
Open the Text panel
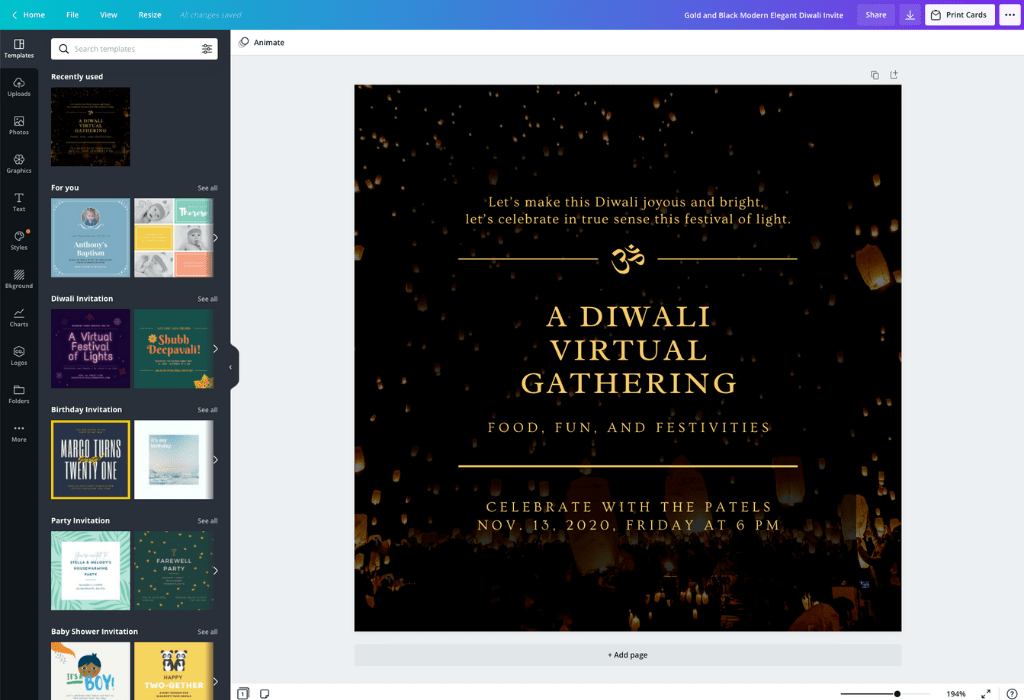(18, 201)
